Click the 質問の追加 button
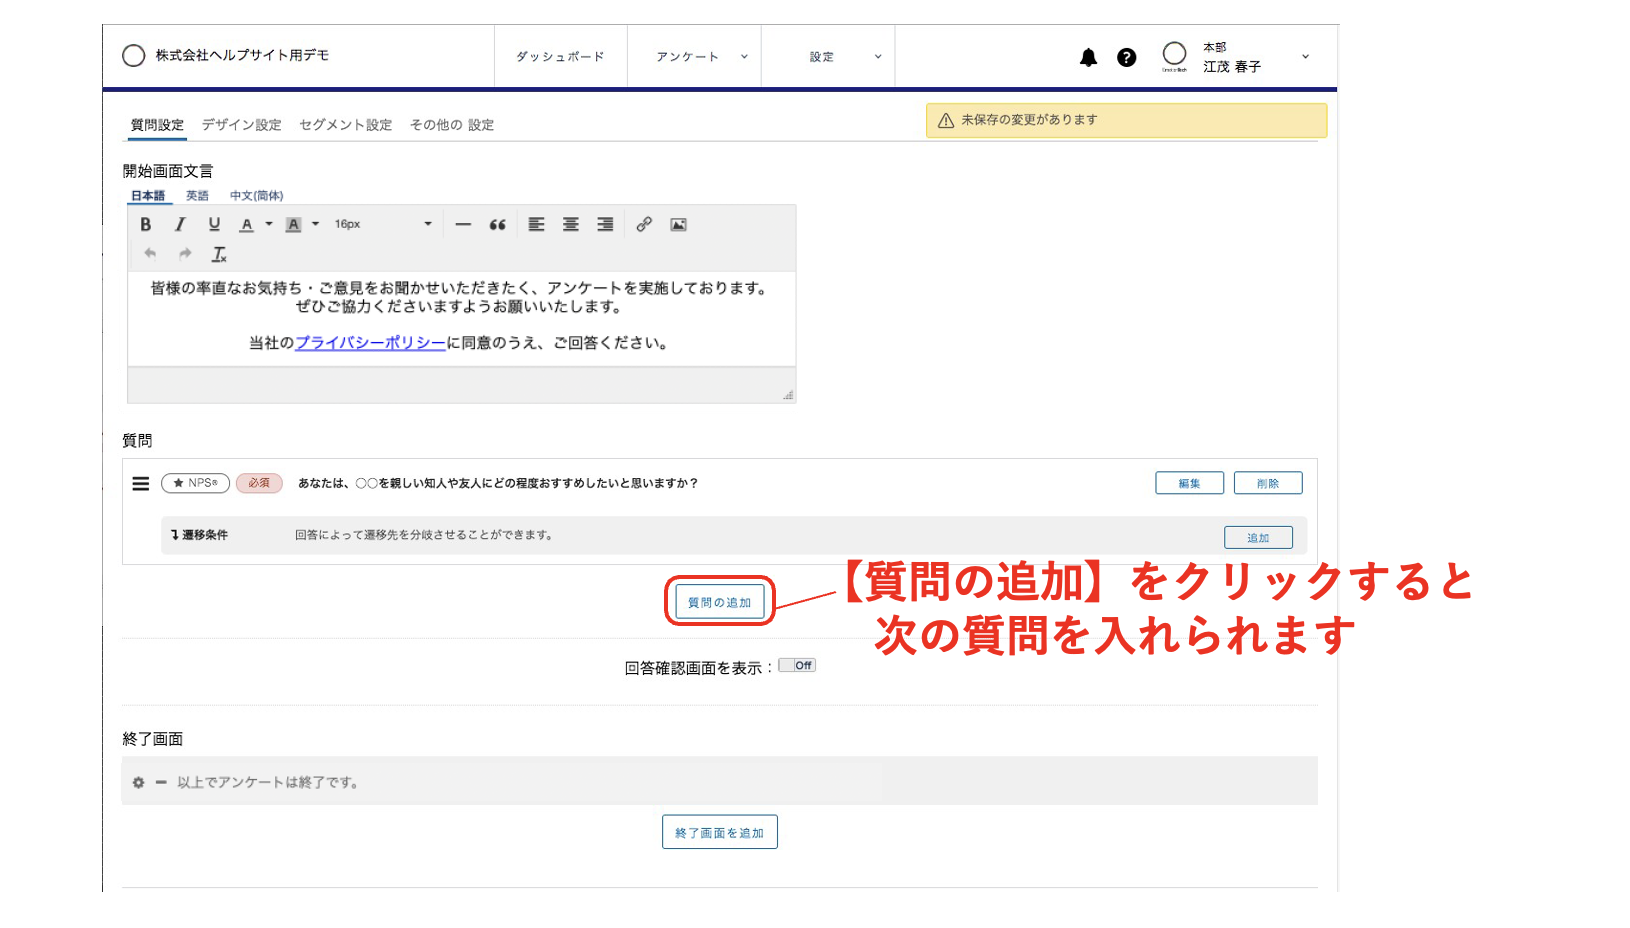 (719, 602)
